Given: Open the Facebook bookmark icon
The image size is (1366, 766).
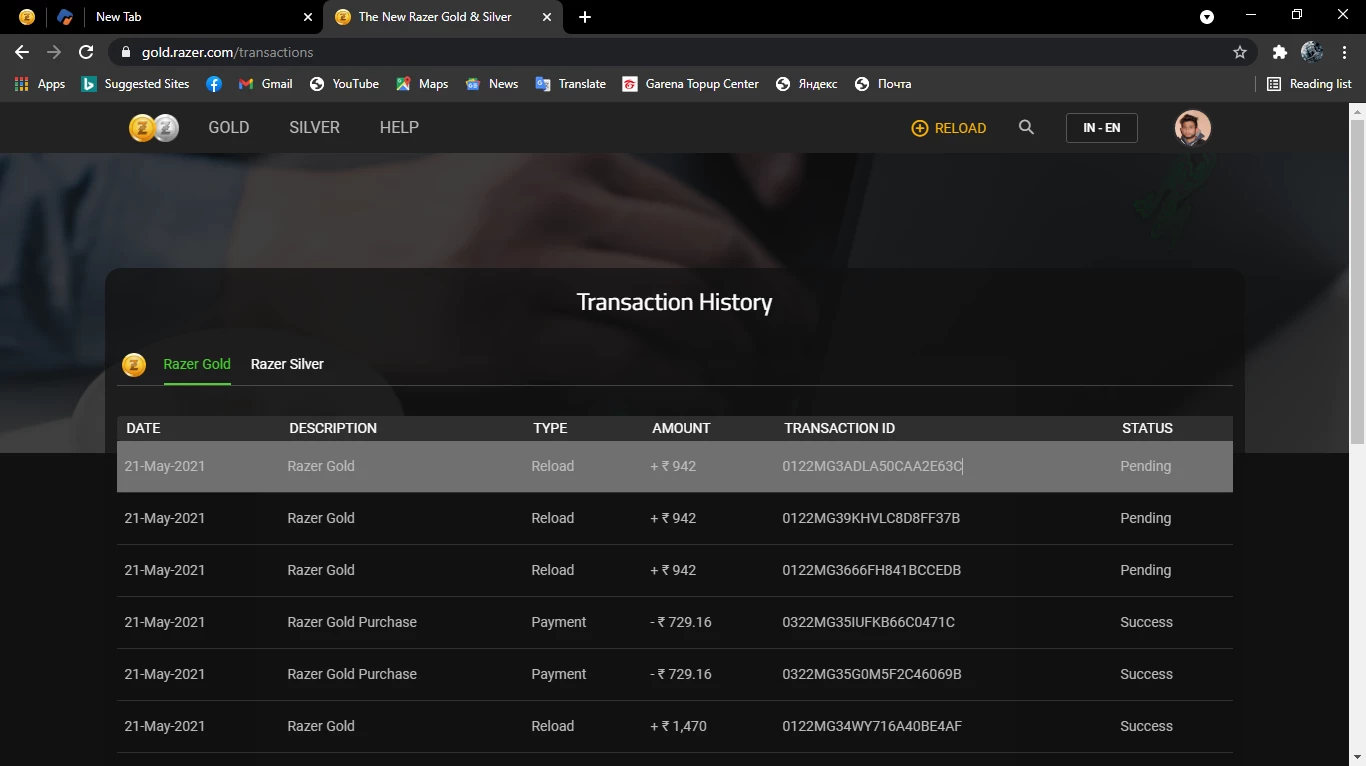Looking at the screenshot, I should click(x=214, y=84).
